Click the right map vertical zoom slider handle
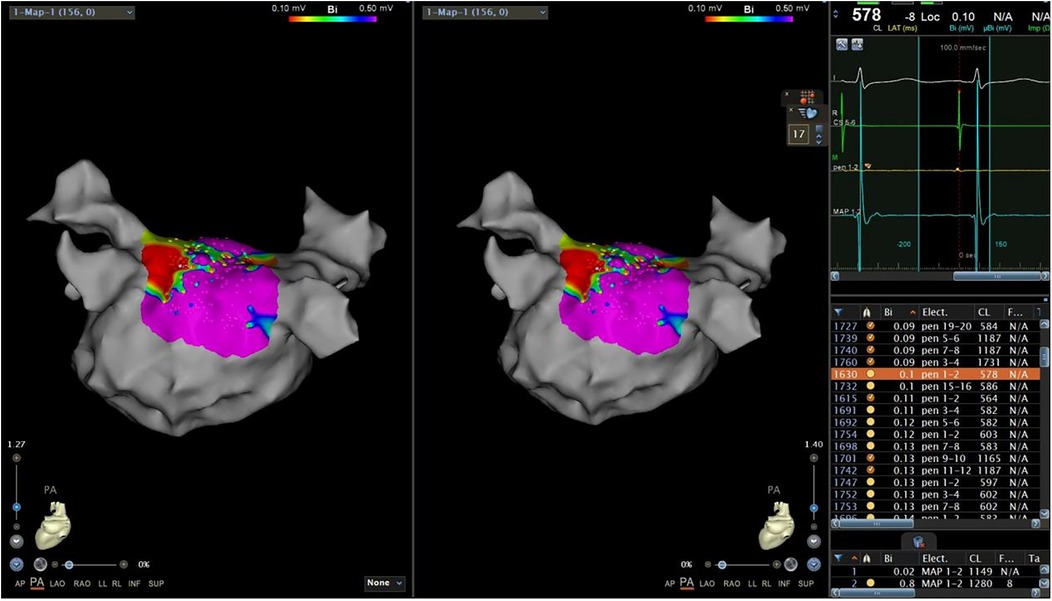Image resolution: width=1052 pixels, height=601 pixels. (814, 508)
